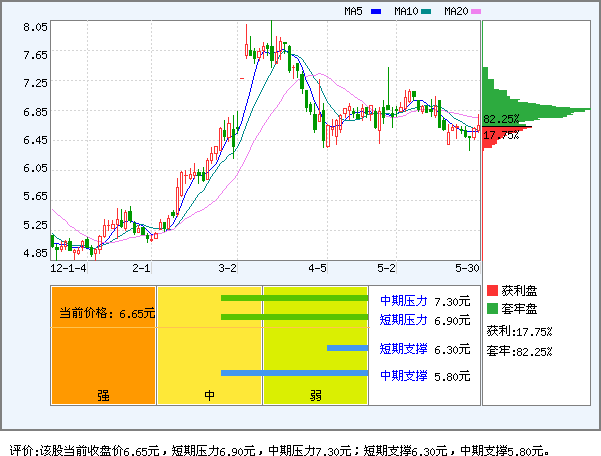
Task: Click the 6.30元 support value
Action: pos(452,349)
